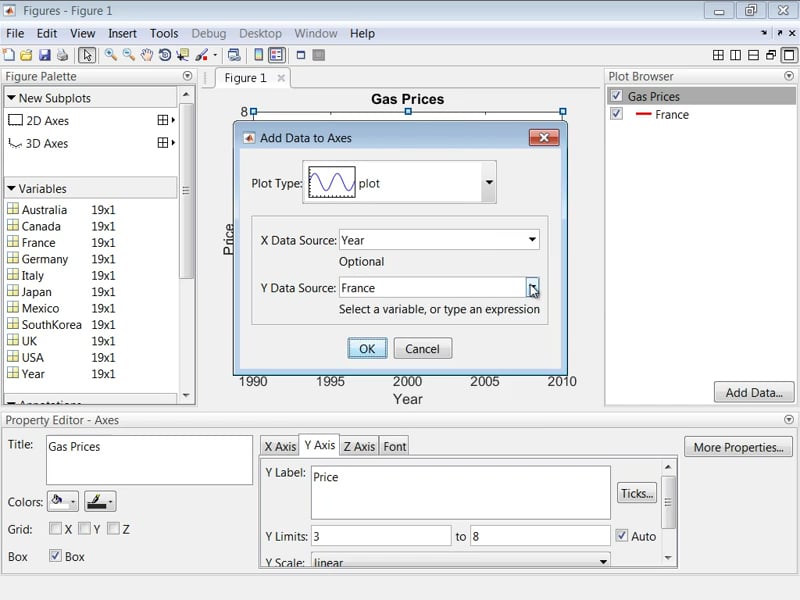Click the Ticks button

click(x=637, y=493)
